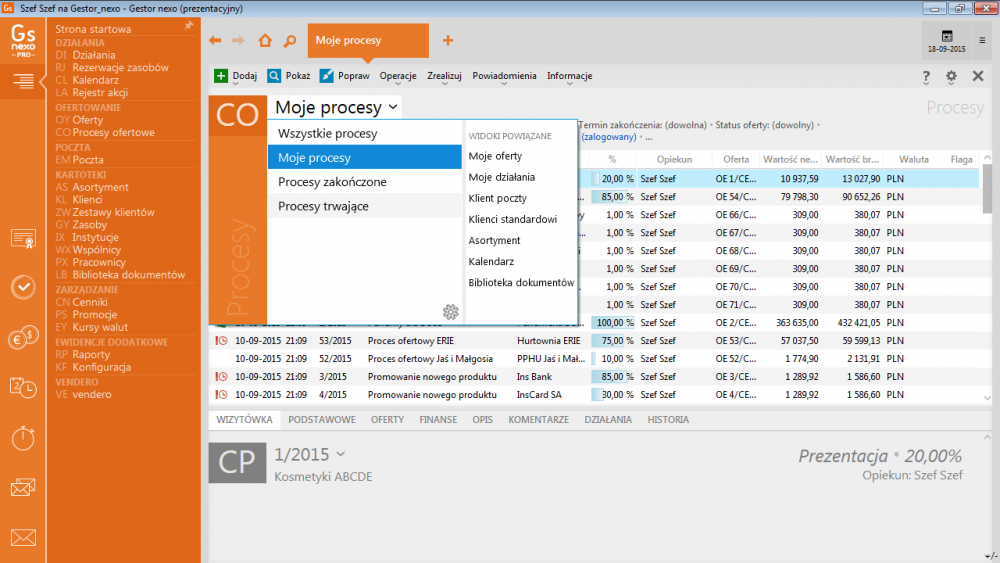Screen dimensions: 1000x563
Task: Click the calendar date 18-09-2015 widget
Action: 946,41
